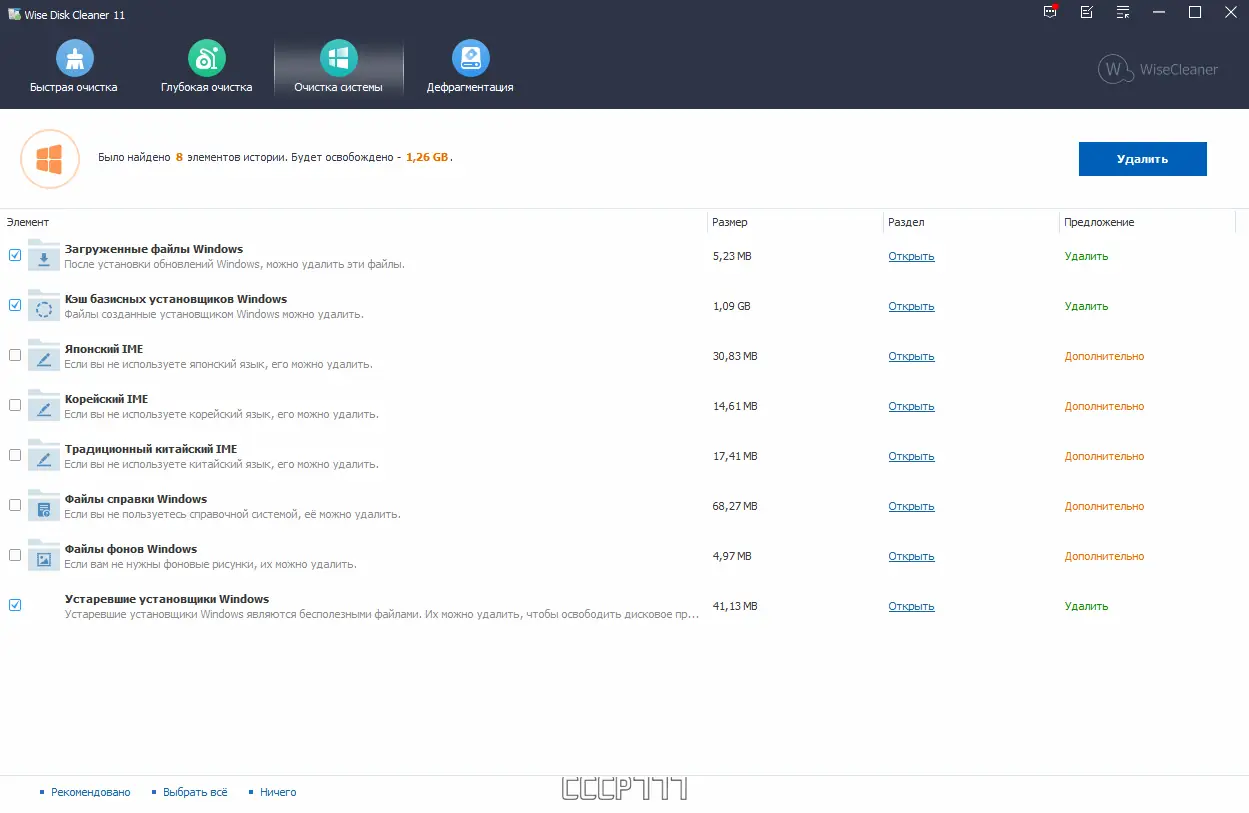Go to the Дефрагментация tab
Screen dimensions: 1249x813
(x=470, y=68)
